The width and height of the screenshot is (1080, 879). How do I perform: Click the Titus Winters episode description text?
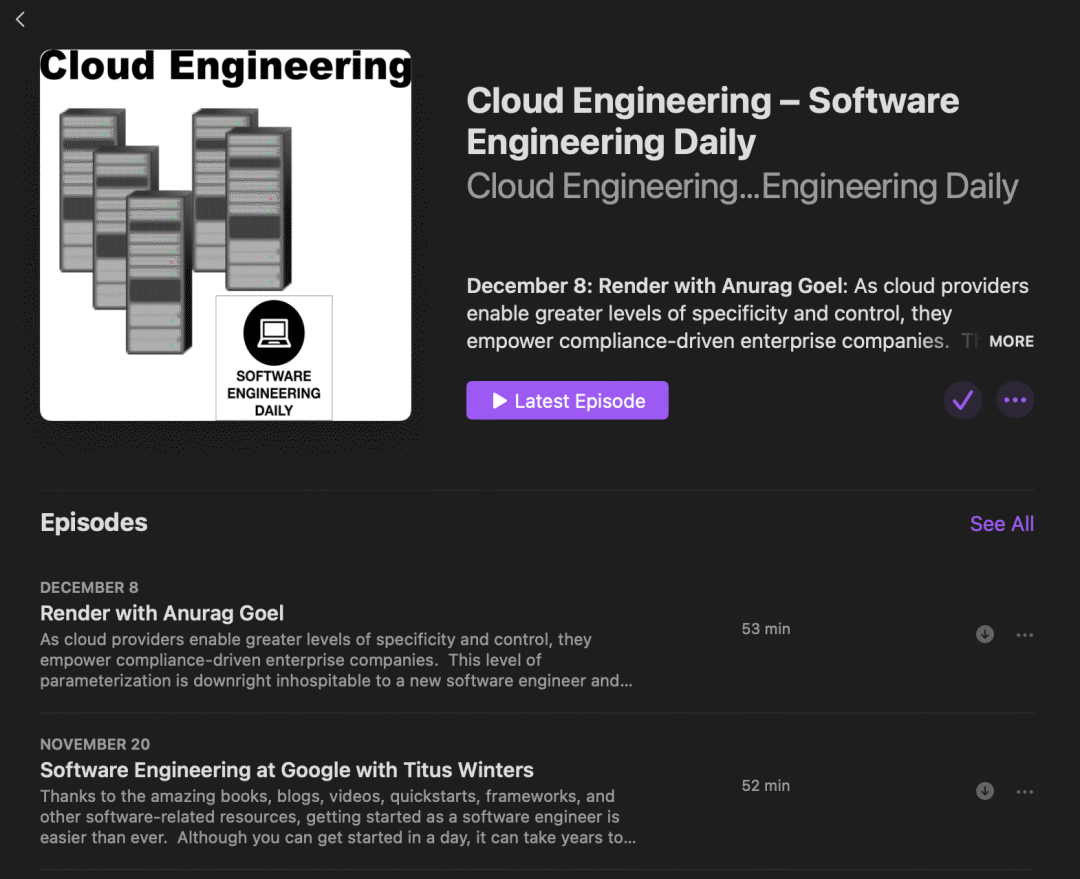tap(338, 817)
